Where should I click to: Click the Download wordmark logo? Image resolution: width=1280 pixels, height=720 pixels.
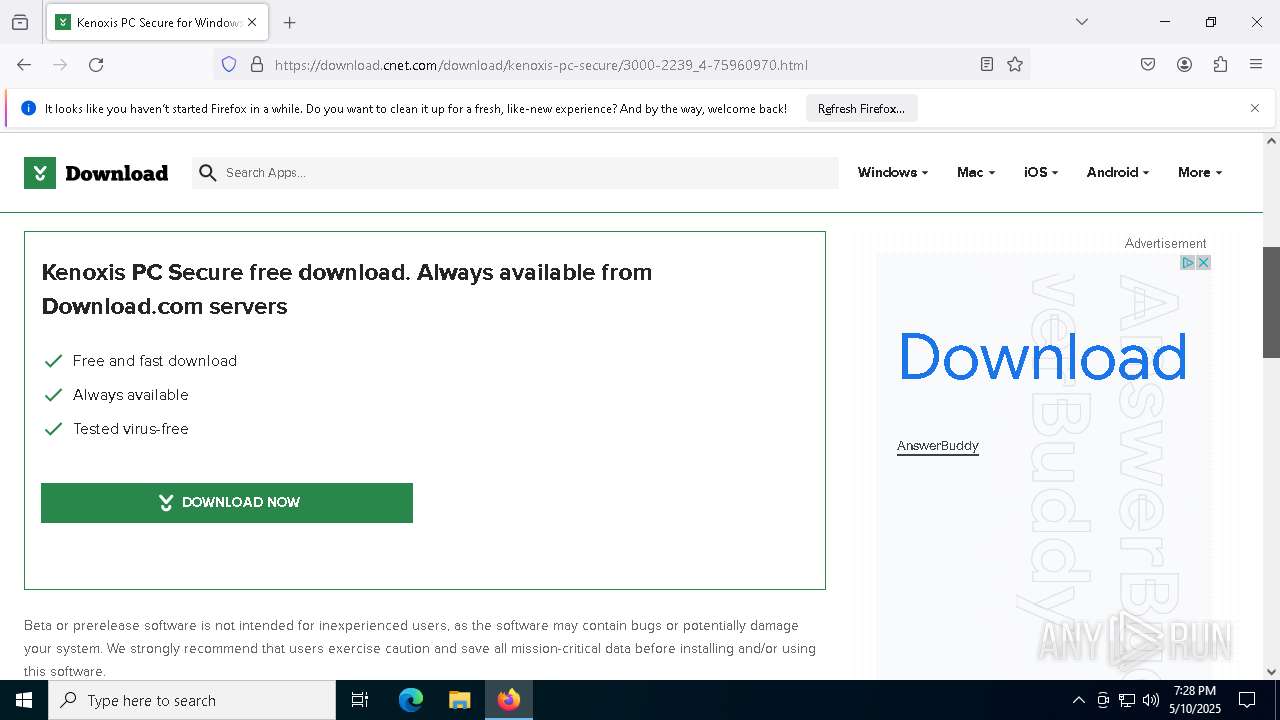[x=117, y=173]
